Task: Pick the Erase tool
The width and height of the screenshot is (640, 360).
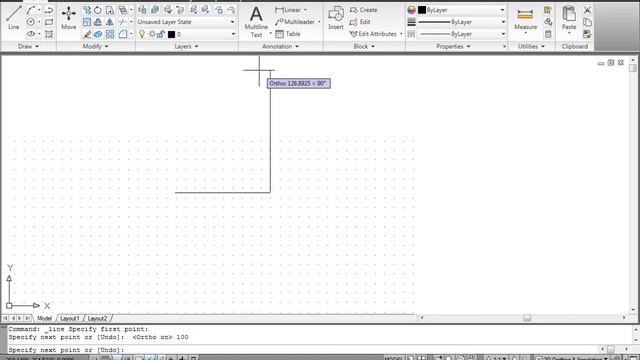Action: tap(87, 34)
